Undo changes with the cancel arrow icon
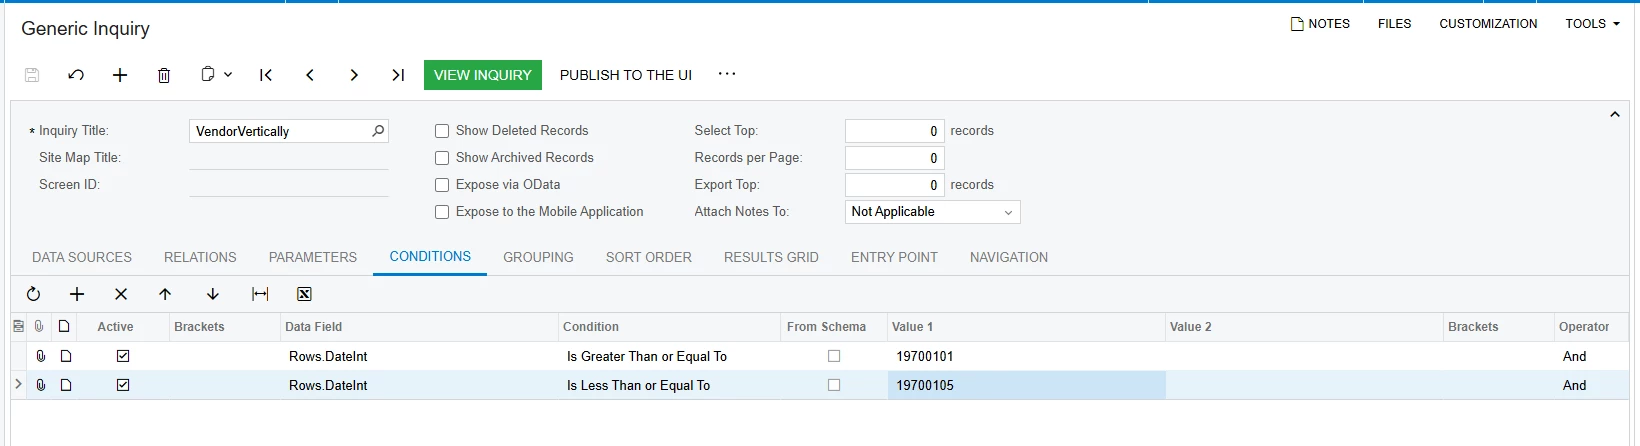The height and width of the screenshot is (446, 1640). tap(76, 75)
